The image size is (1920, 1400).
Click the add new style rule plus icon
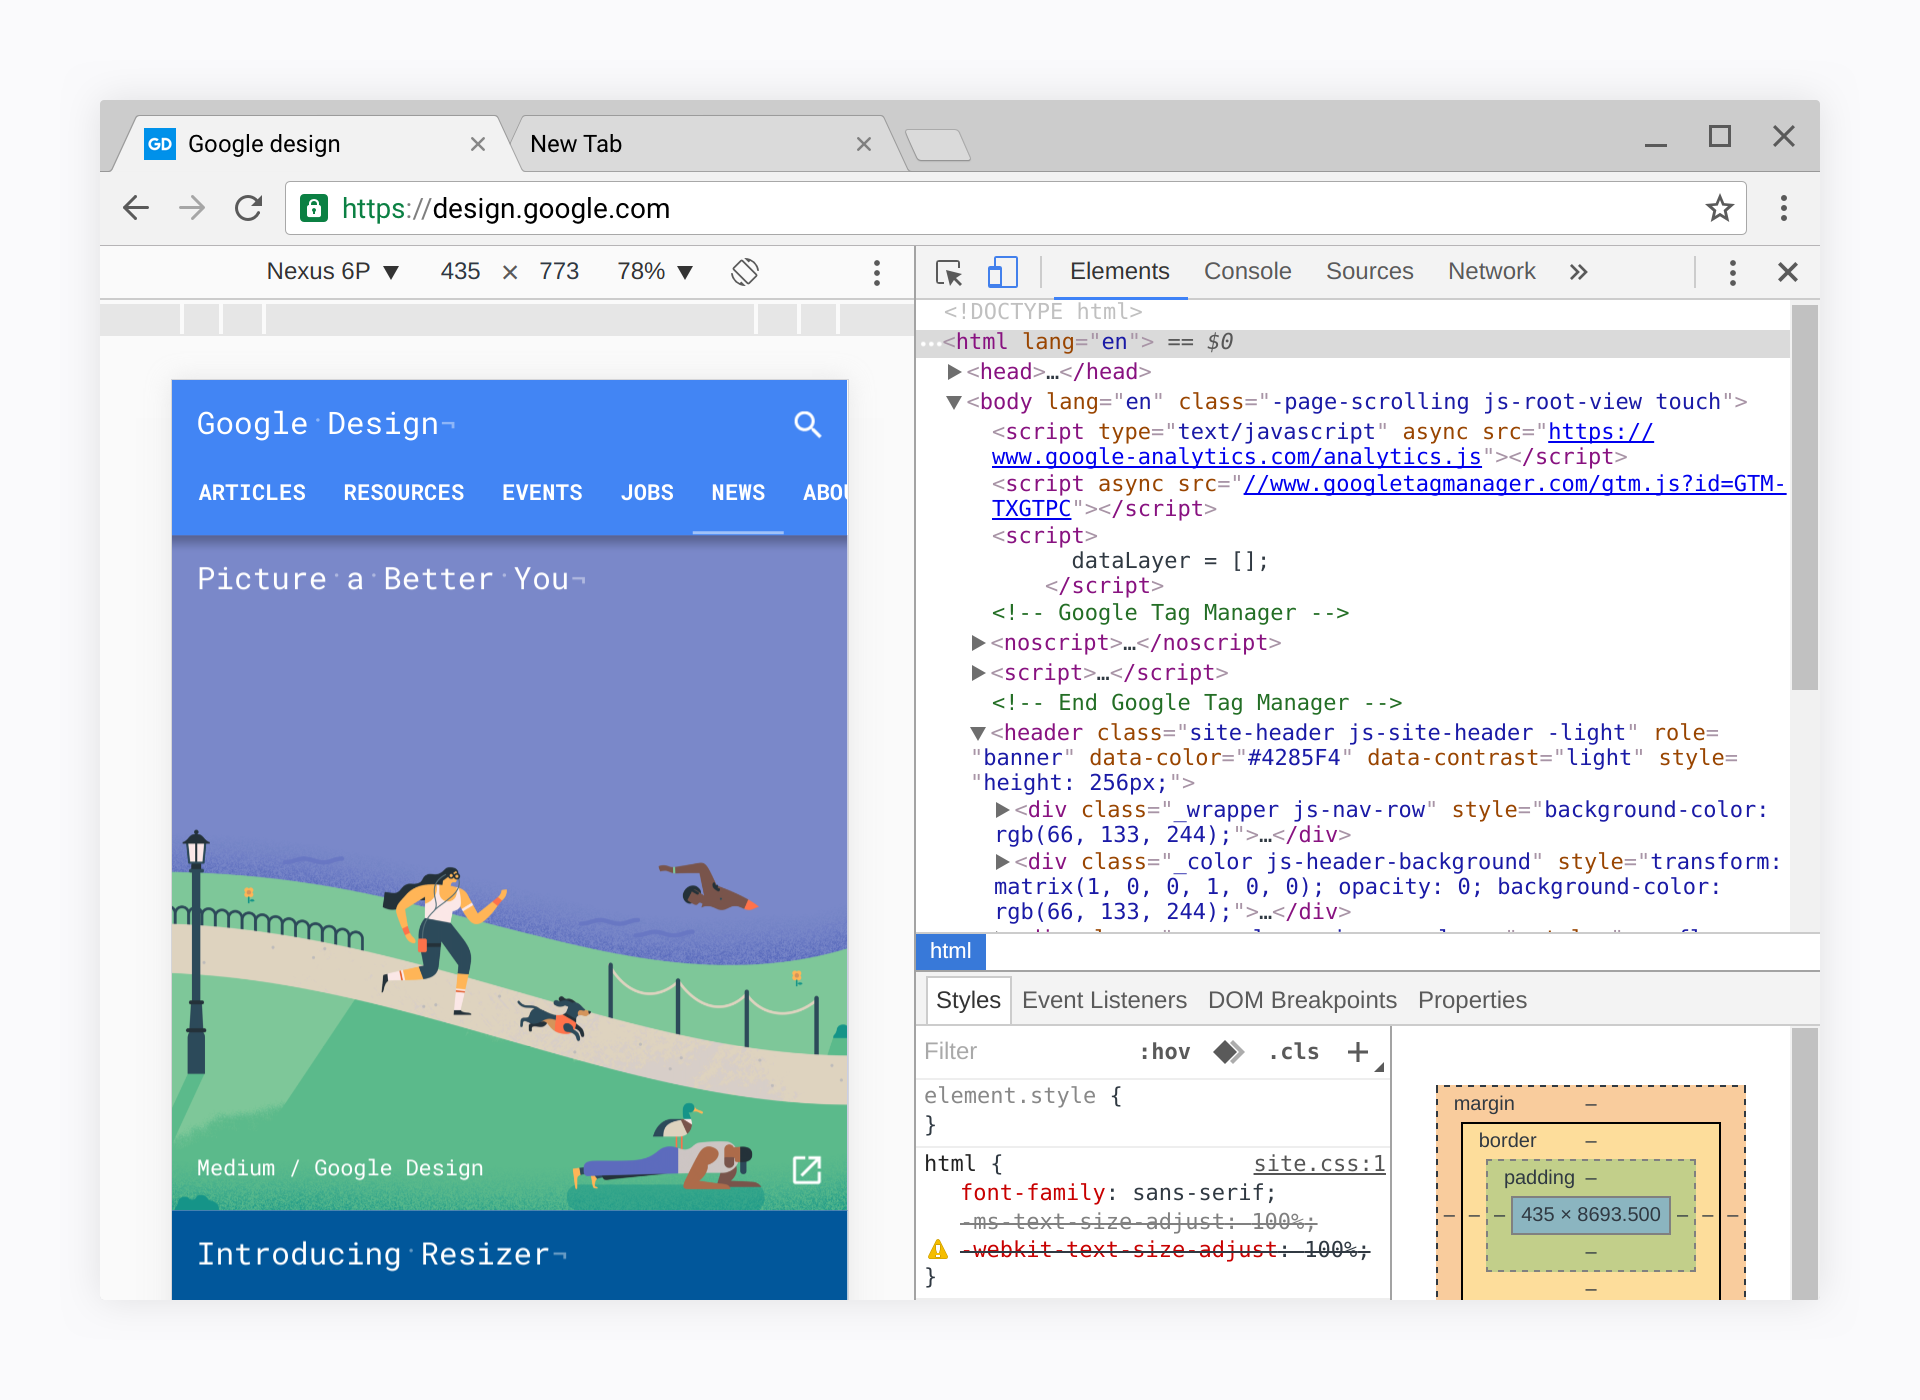[1357, 1052]
